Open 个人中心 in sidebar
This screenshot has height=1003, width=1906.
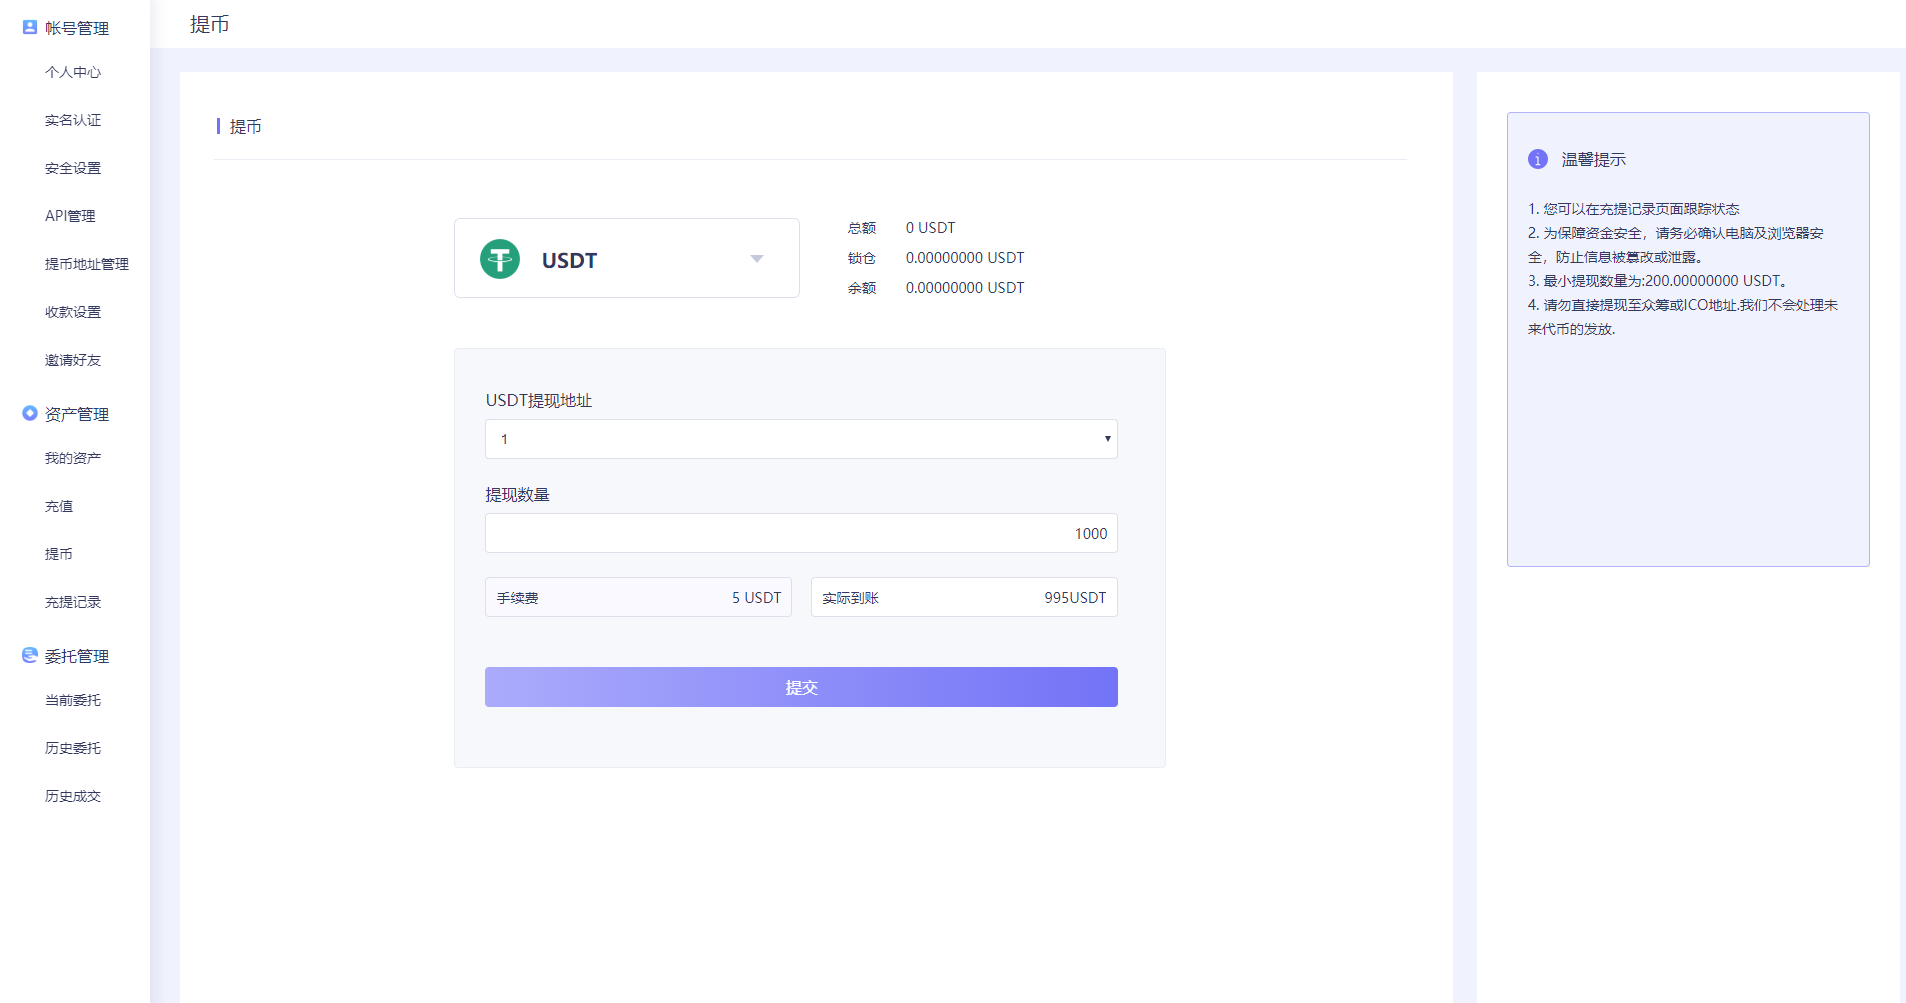[73, 72]
